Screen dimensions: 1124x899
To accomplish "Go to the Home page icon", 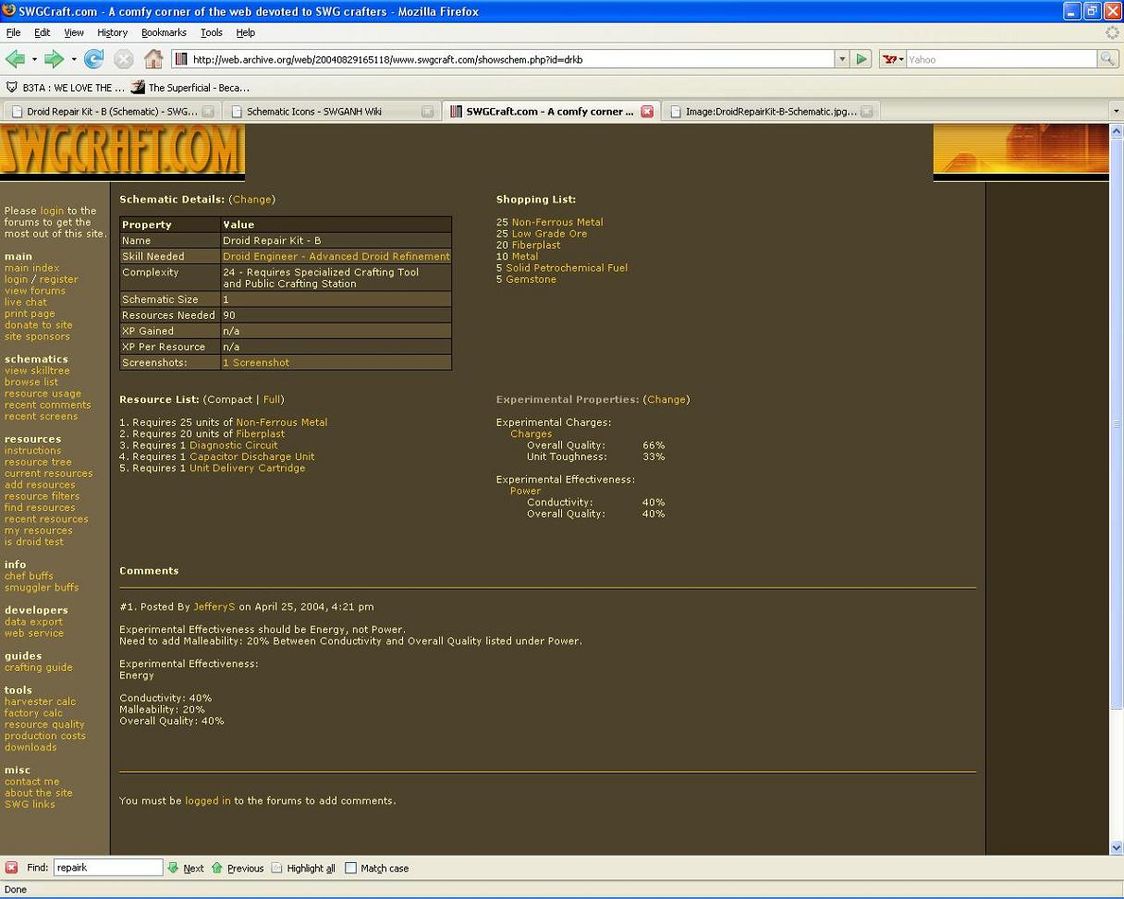I will [153, 60].
